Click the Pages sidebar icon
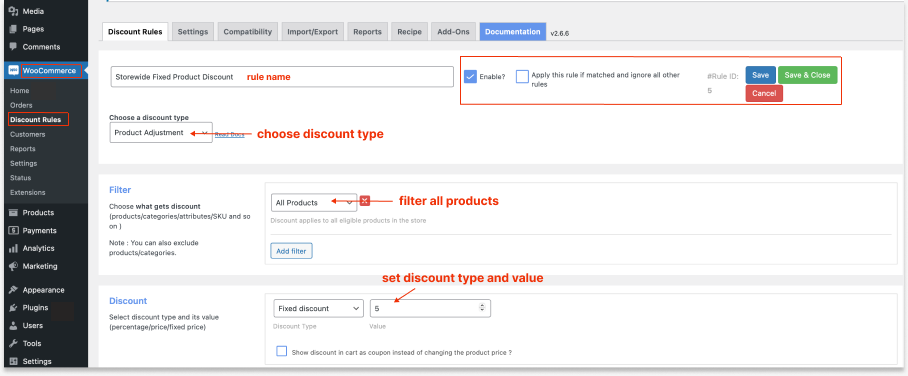Viewport: 908px width, 376px height. (13, 29)
